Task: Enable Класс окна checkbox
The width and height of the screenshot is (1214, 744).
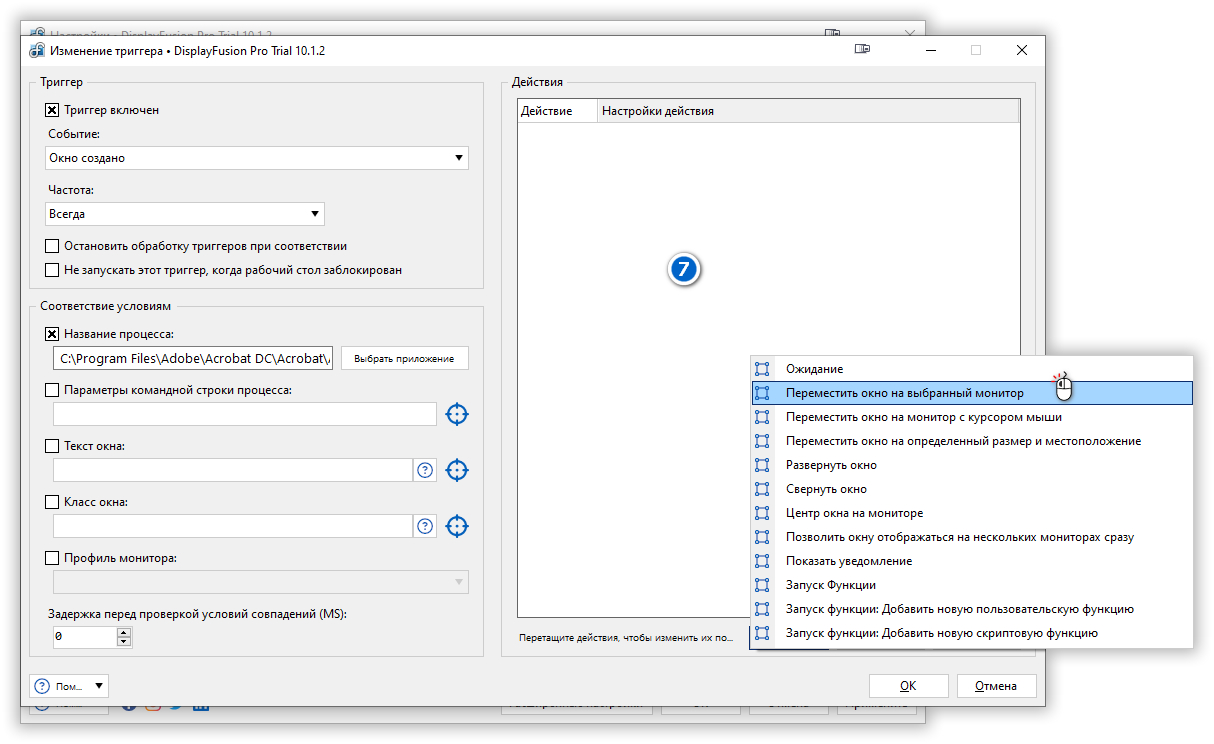Action: coord(52,502)
